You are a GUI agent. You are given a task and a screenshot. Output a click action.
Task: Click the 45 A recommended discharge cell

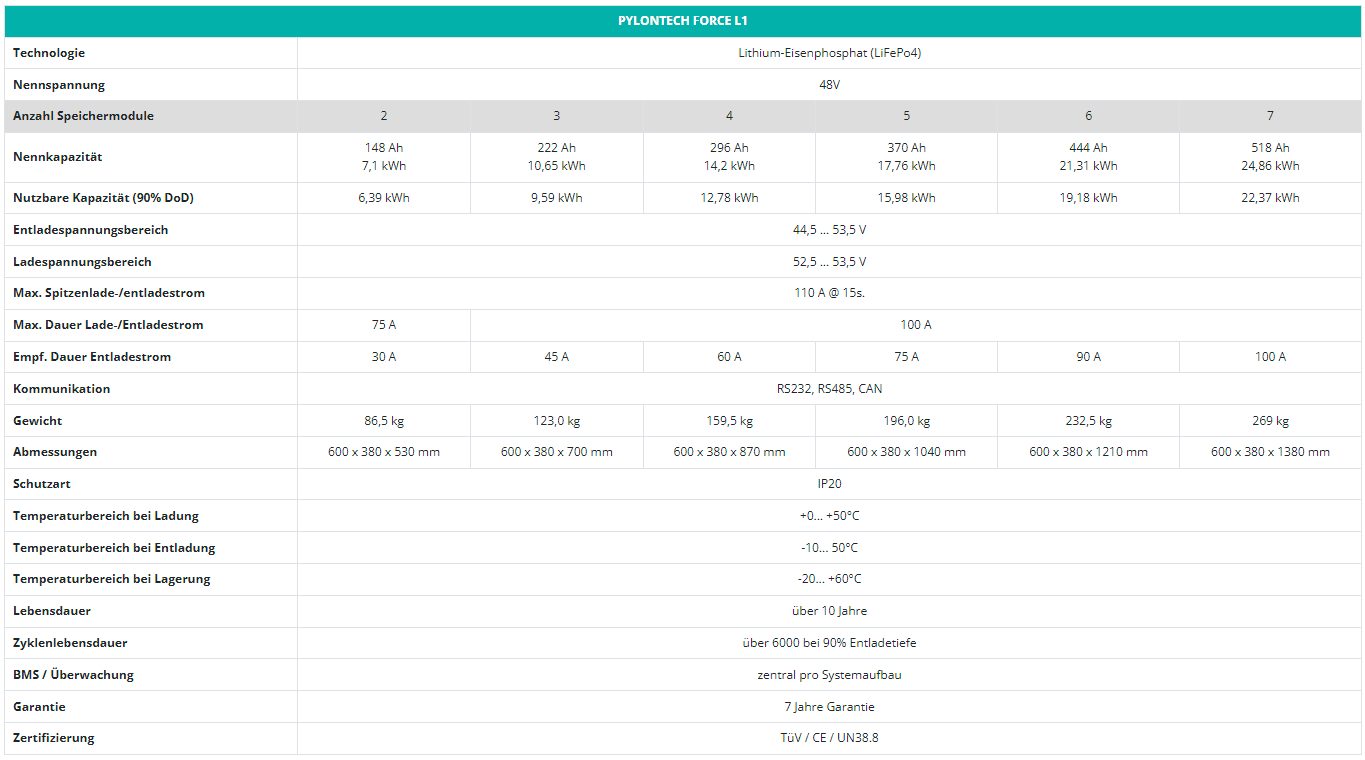tap(557, 357)
